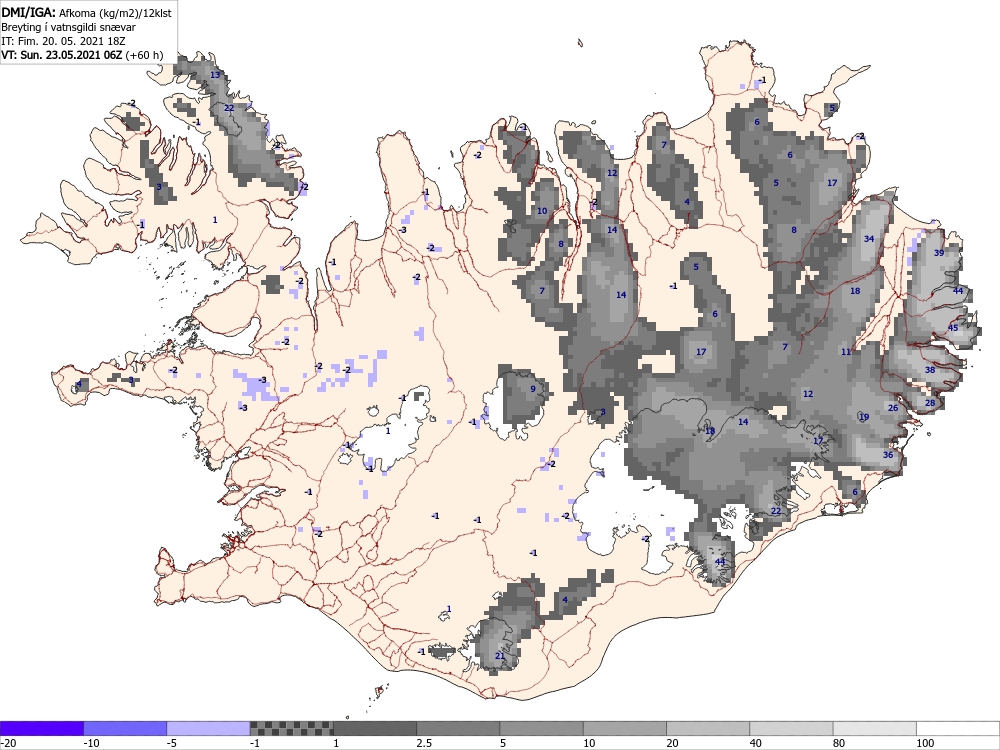Click the deep purple -20 to -10 legend swatch
The image size is (1000, 750).
pos(41,728)
